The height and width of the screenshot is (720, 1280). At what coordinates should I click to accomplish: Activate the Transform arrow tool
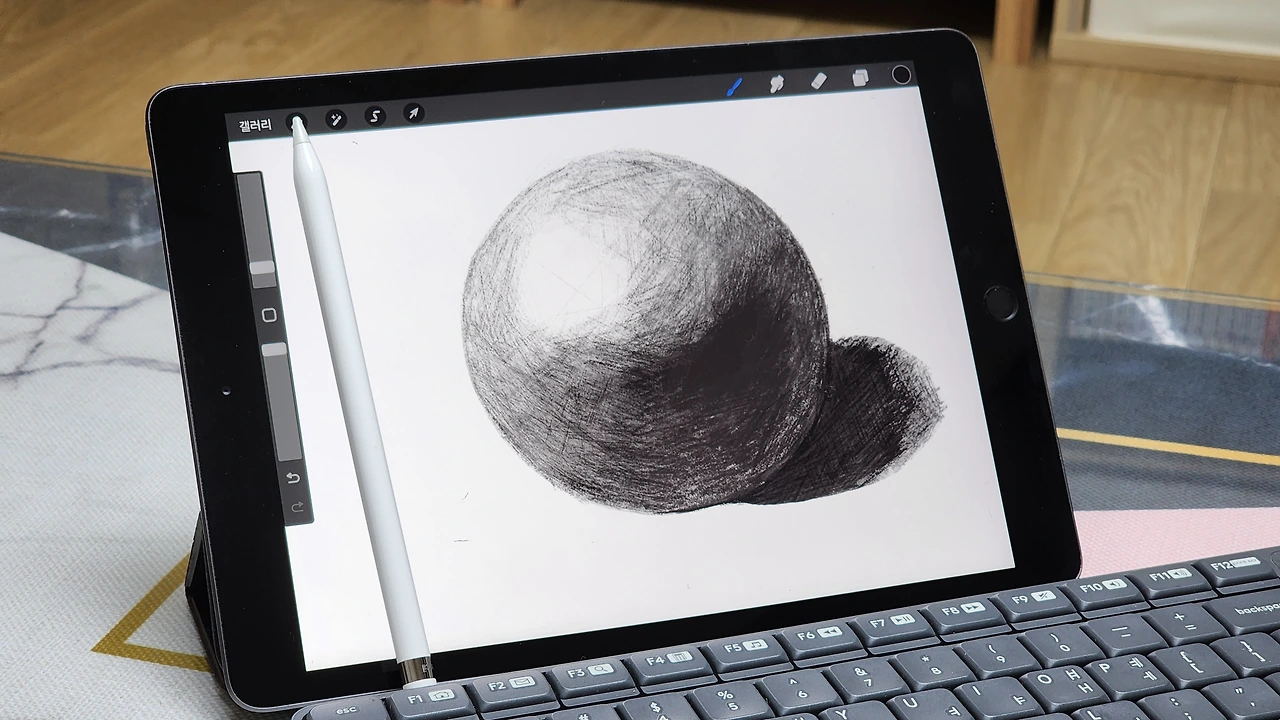[414, 113]
